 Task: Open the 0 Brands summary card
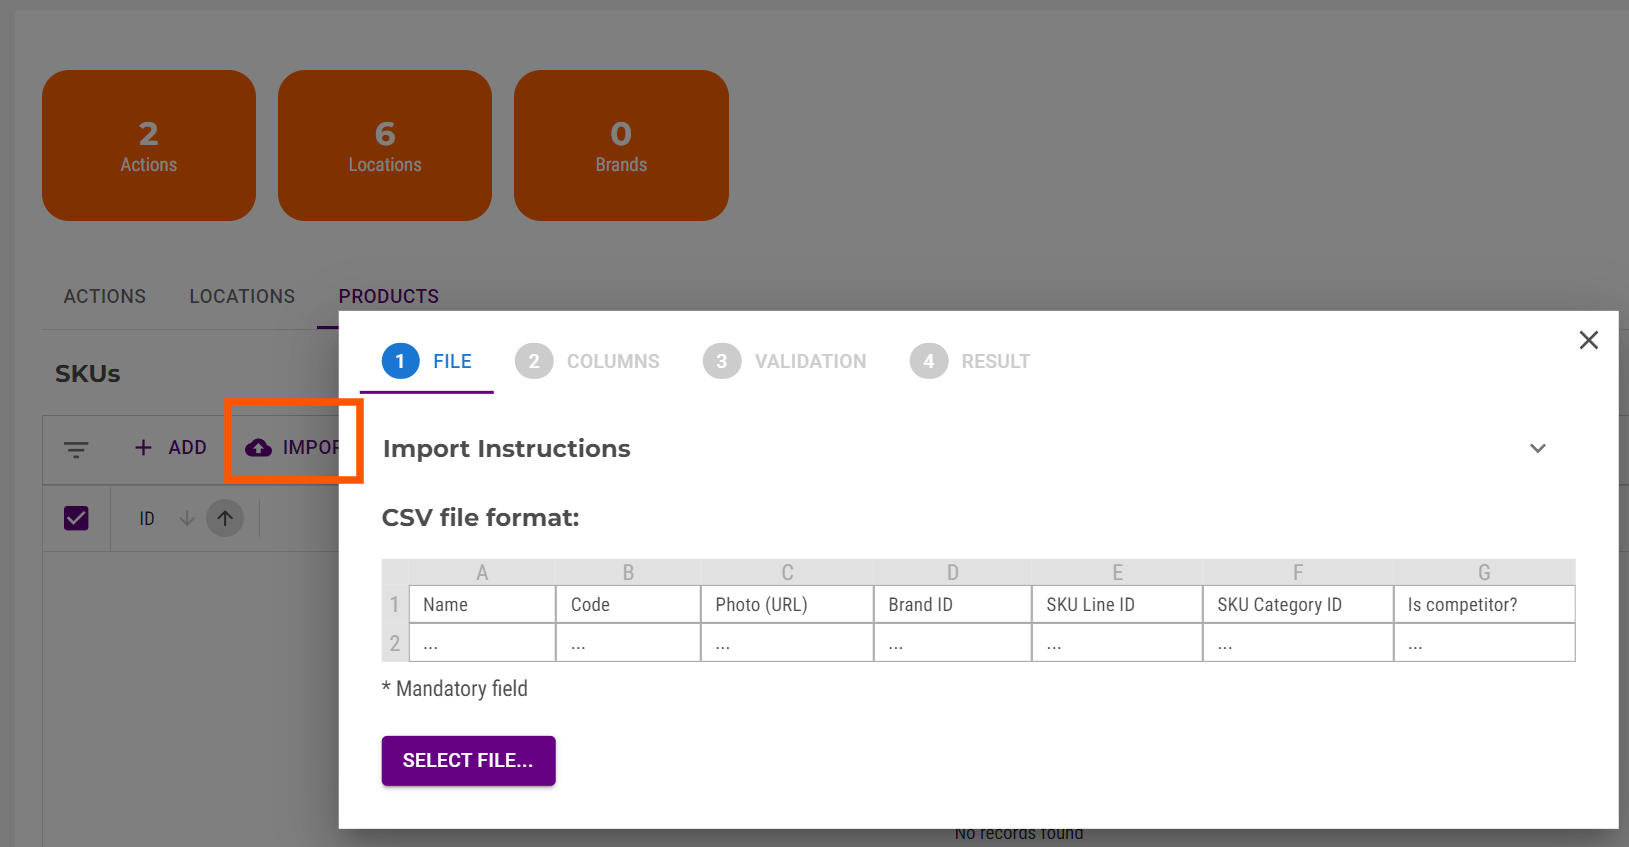tap(621, 145)
